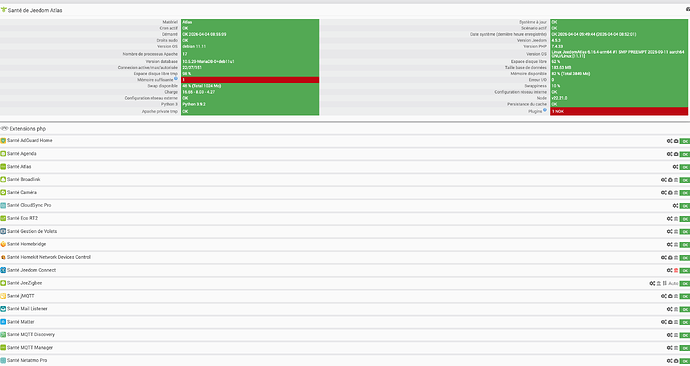690x366 pixels.
Task: Click the gears icon in Santé Eco RT2 row
Action: pos(669,219)
